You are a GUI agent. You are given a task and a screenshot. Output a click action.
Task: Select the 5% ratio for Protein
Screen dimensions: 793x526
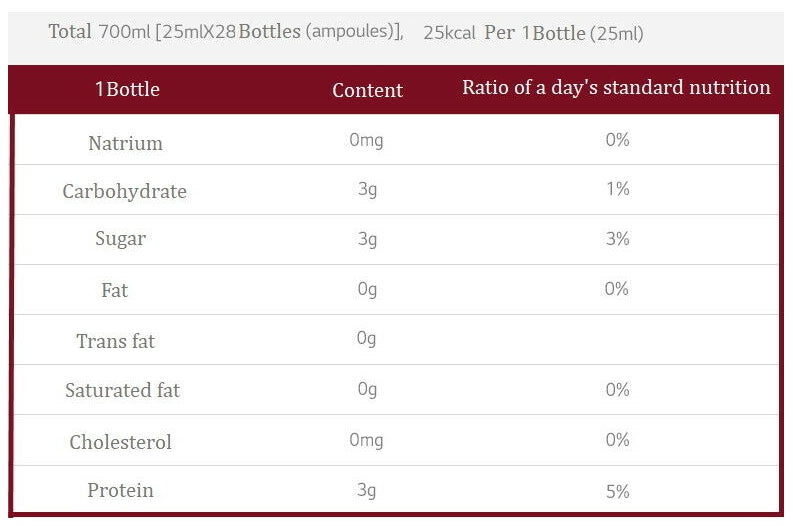[617, 491]
